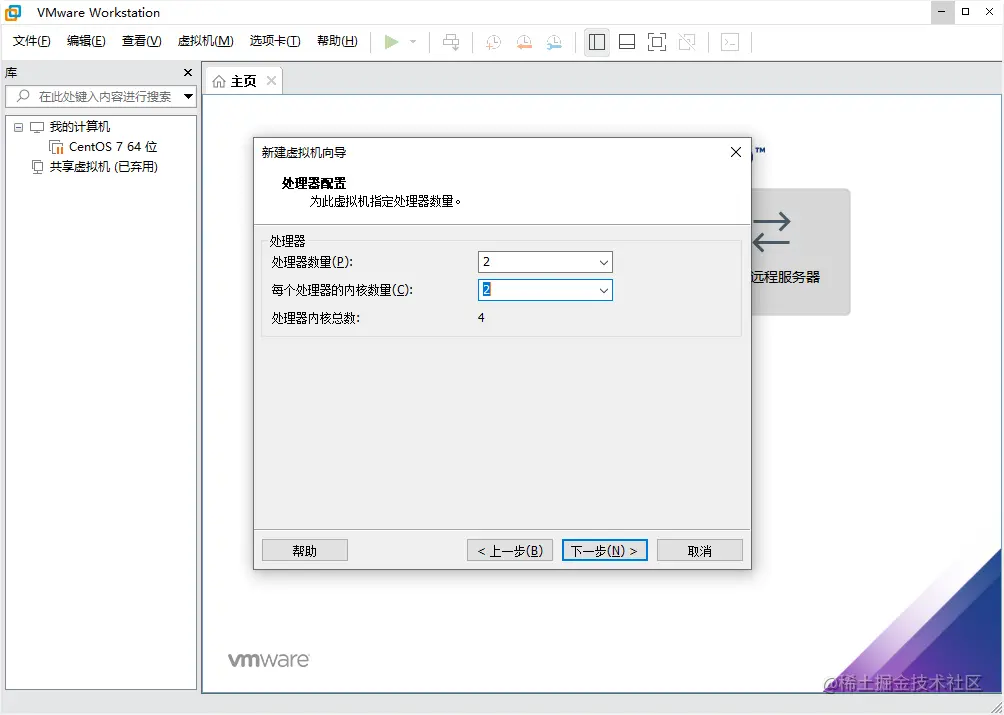Open the 选项卡(T) menu
The width and height of the screenshot is (1004, 715).
(x=275, y=42)
